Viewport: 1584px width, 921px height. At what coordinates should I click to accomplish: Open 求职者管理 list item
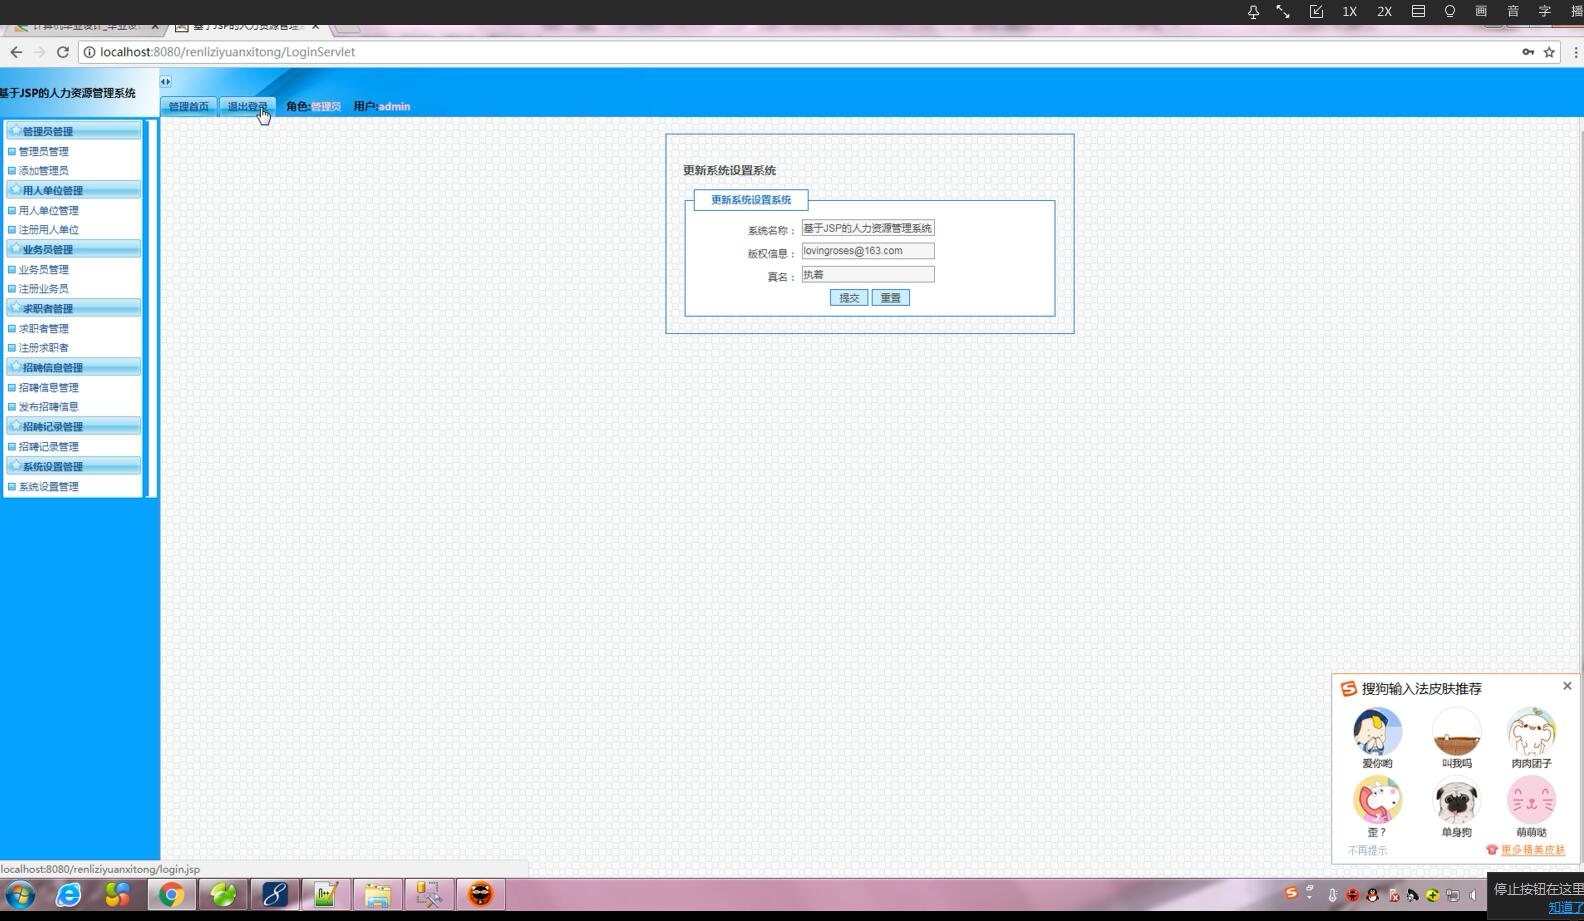pyautogui.click(x=44, y=329)
